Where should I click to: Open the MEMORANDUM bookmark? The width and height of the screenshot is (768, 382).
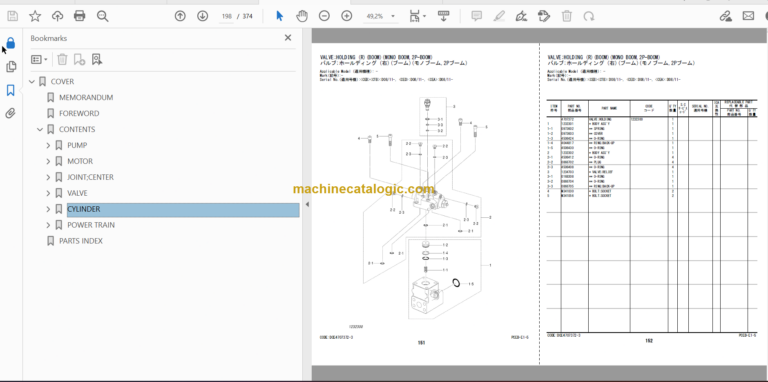[86, 97]
